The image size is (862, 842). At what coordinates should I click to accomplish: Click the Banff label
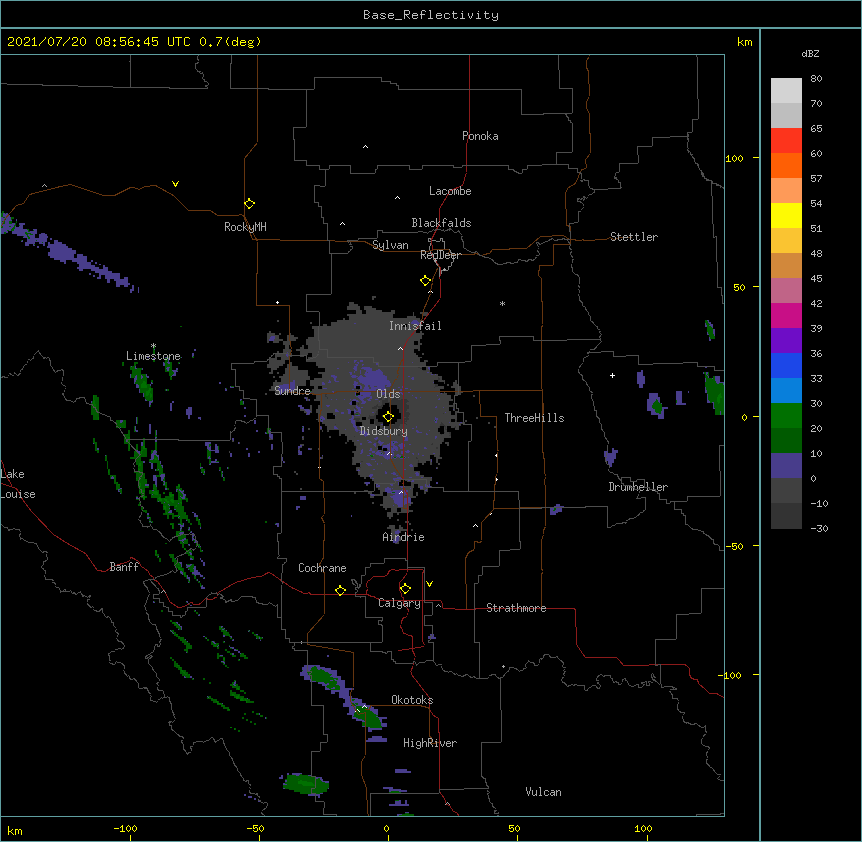pyautogui.click(x=124, y=567)
